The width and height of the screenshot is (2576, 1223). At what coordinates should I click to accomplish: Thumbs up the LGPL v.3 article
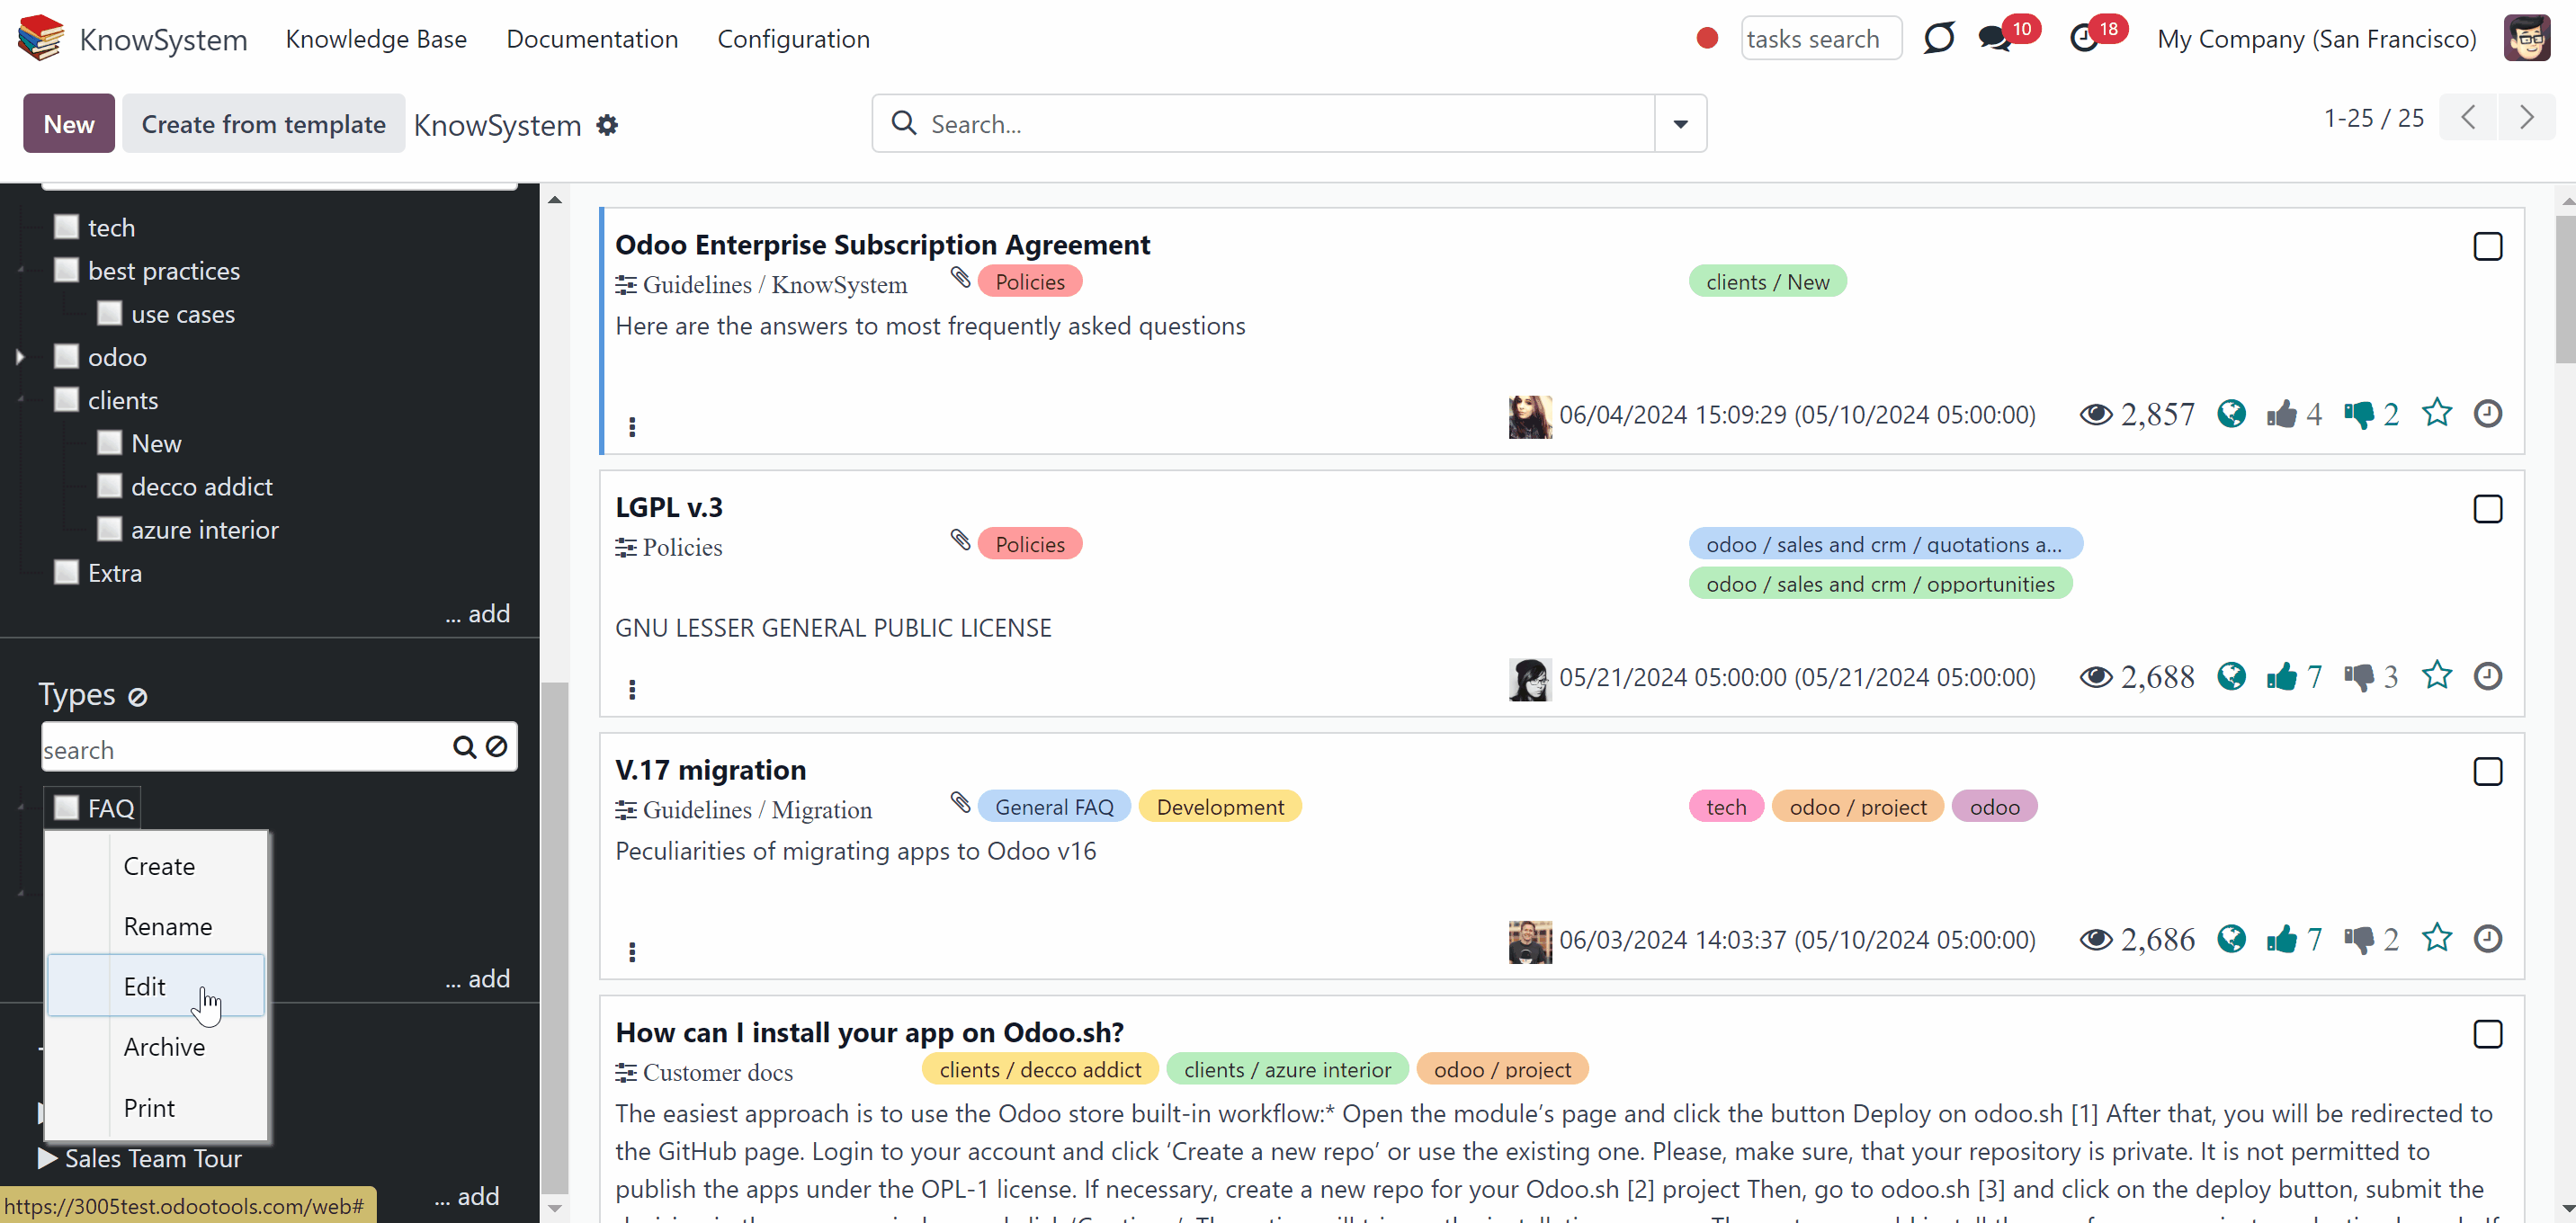coord(2281,677)
